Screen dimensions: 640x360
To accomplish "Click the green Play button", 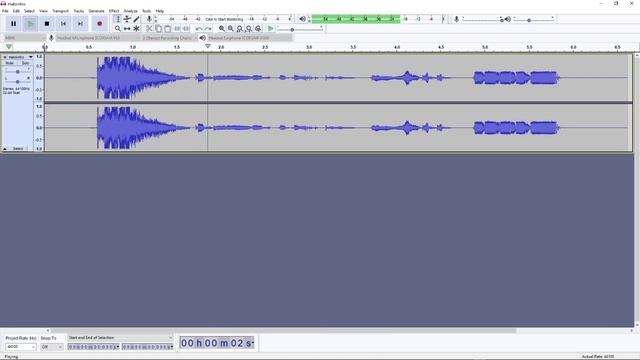I will [x=30, y=24].
